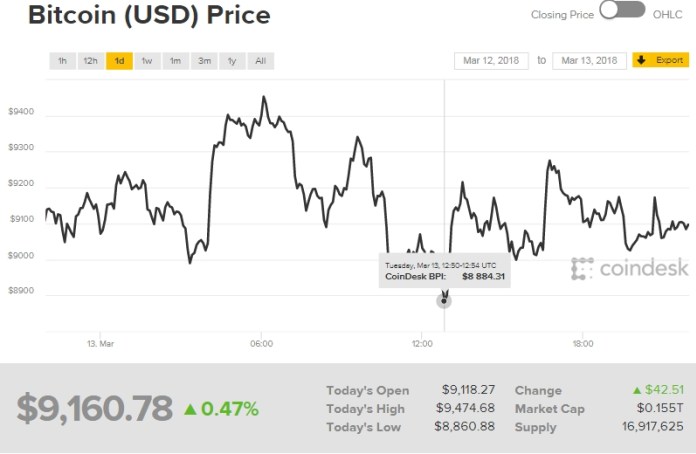Click the gray data point marker on chart
This screenshot has height=454, width=696.
tap(444, 301)
